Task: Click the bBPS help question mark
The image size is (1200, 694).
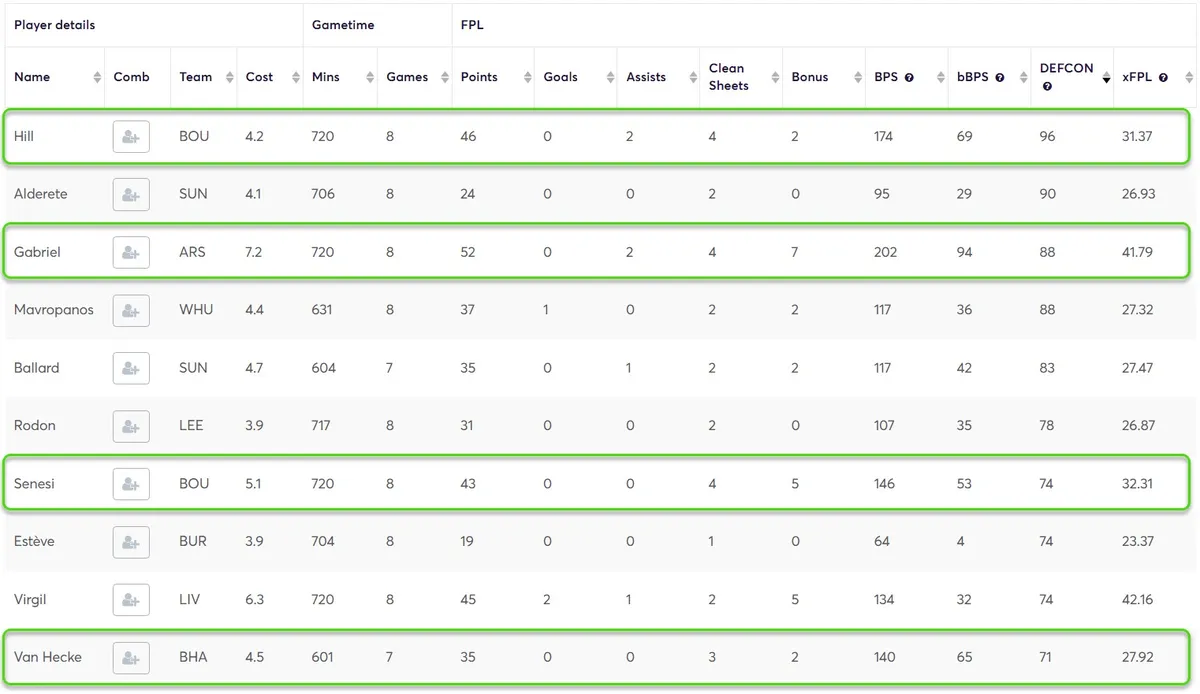Action: (999, 77)
